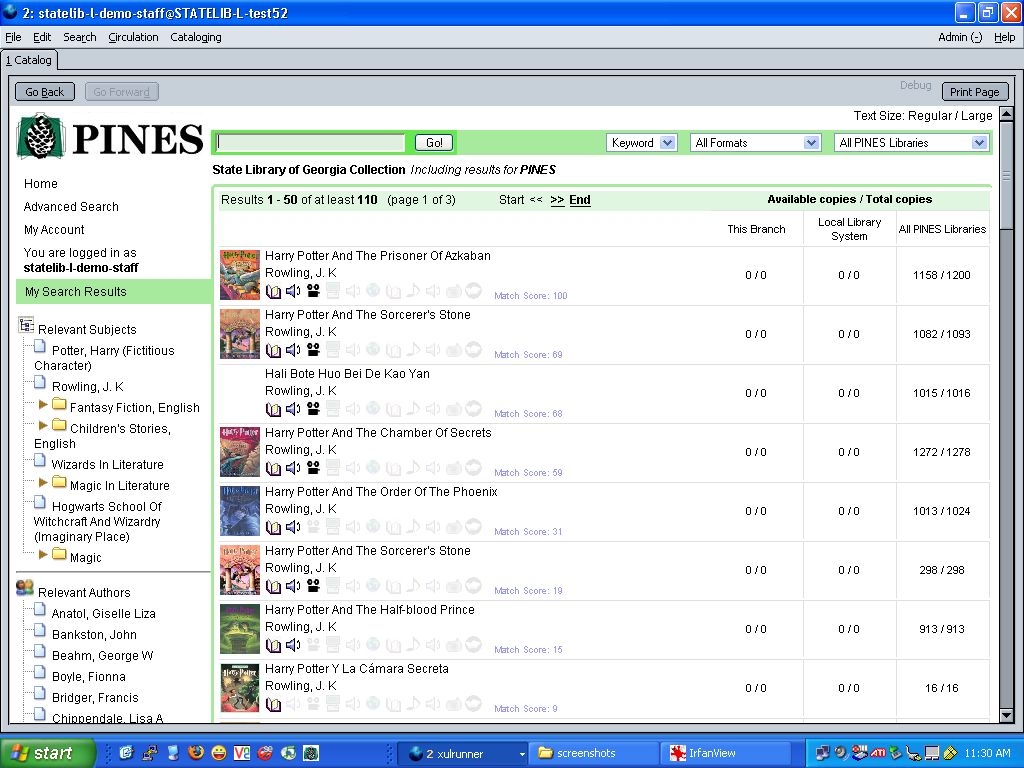
Task: Click the catalog search text field
Action: pyautogui.click(x=311, y=143)
